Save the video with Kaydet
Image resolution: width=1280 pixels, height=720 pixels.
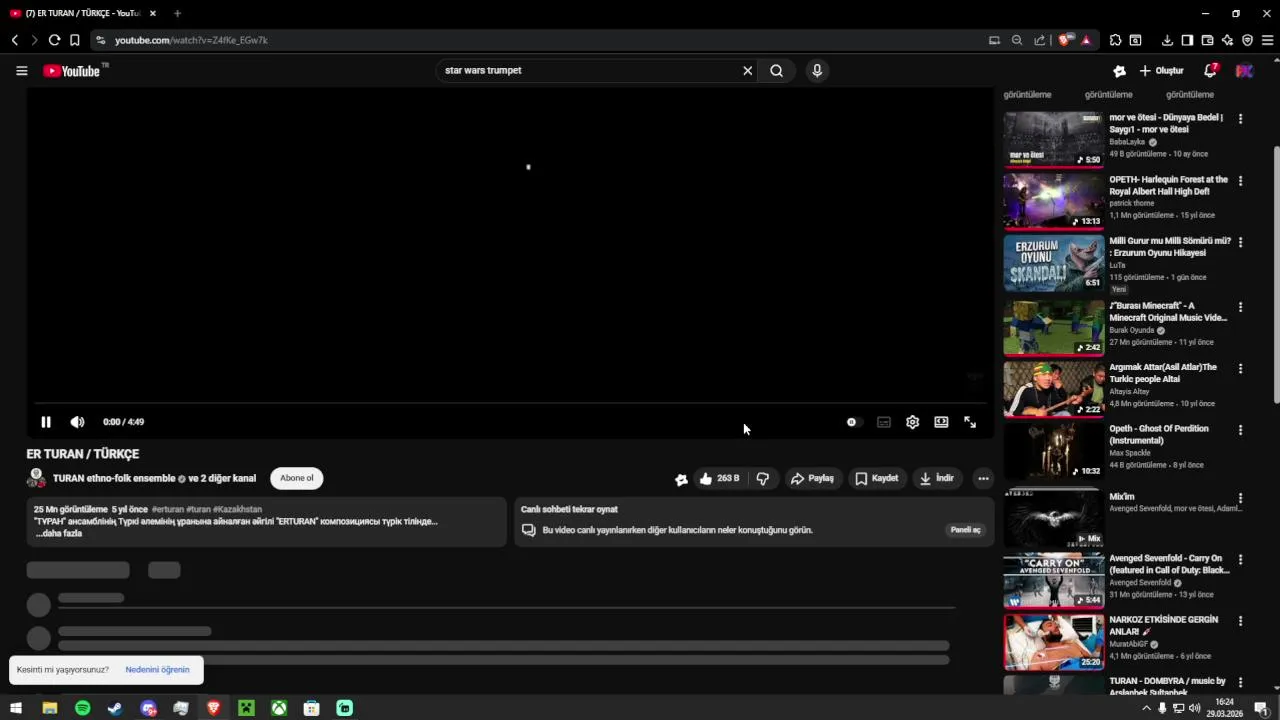(x=876, y=478)
